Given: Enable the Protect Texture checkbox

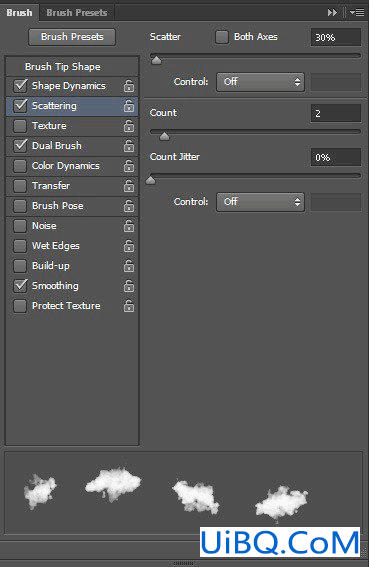Looking at the screenshot, I should click(20, 306).
